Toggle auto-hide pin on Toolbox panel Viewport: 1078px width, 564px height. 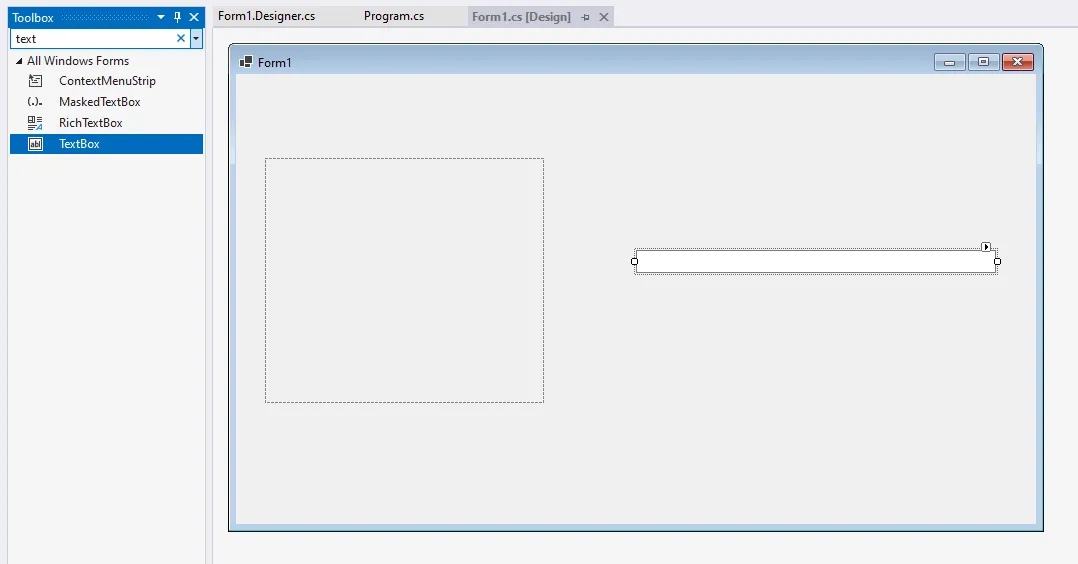click(x=178, y=17)
